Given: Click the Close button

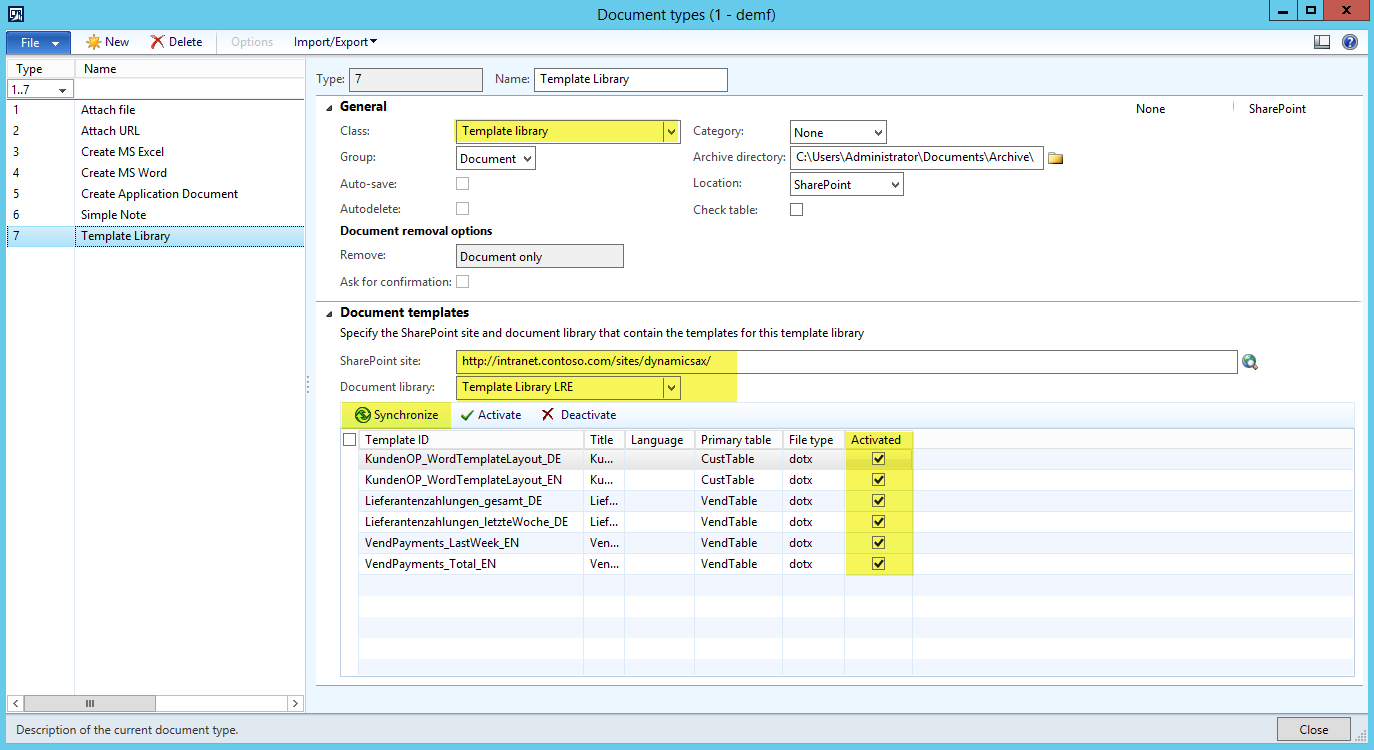Looking at the screenshot, I should point(1313,729).
